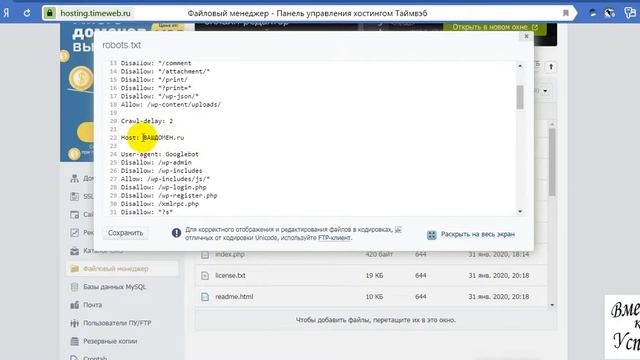640x360 pixels.
Task: Click the Allow: /wp-includes/js/* line
Action: pyautogui.click(x=165, y=179)
